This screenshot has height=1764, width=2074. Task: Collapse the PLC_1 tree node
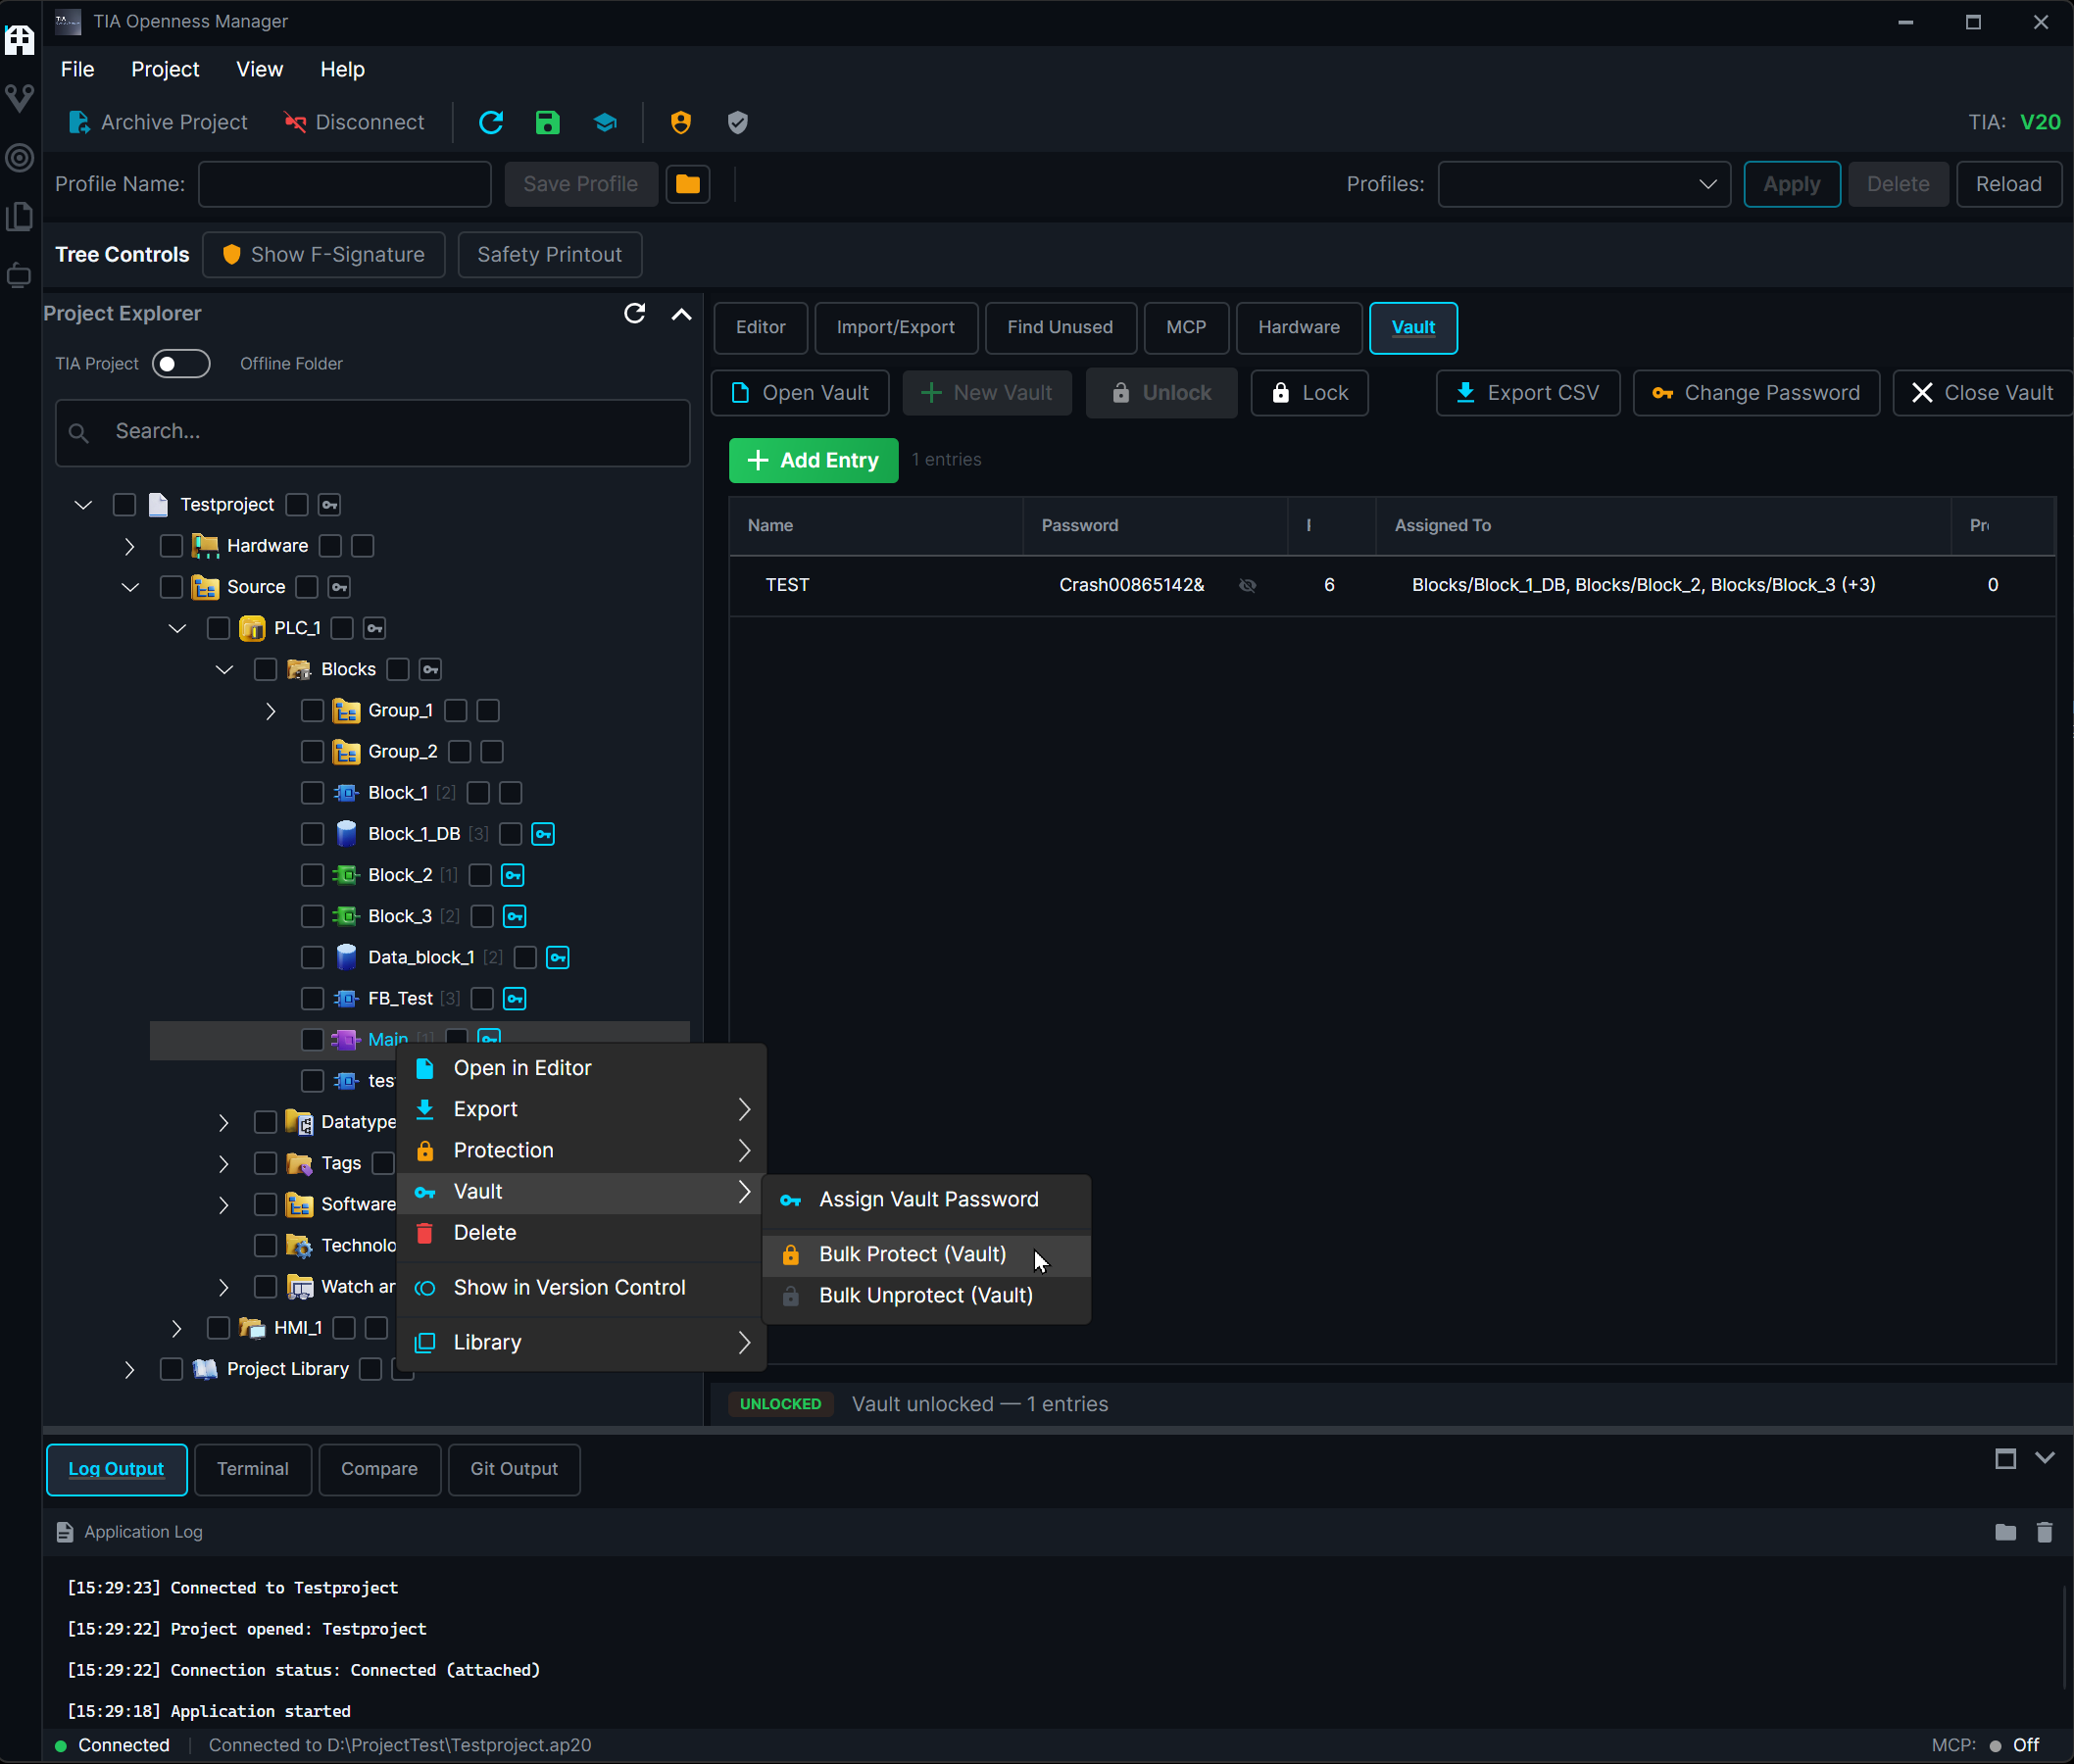pyautogui.click(x=178, y=628)
